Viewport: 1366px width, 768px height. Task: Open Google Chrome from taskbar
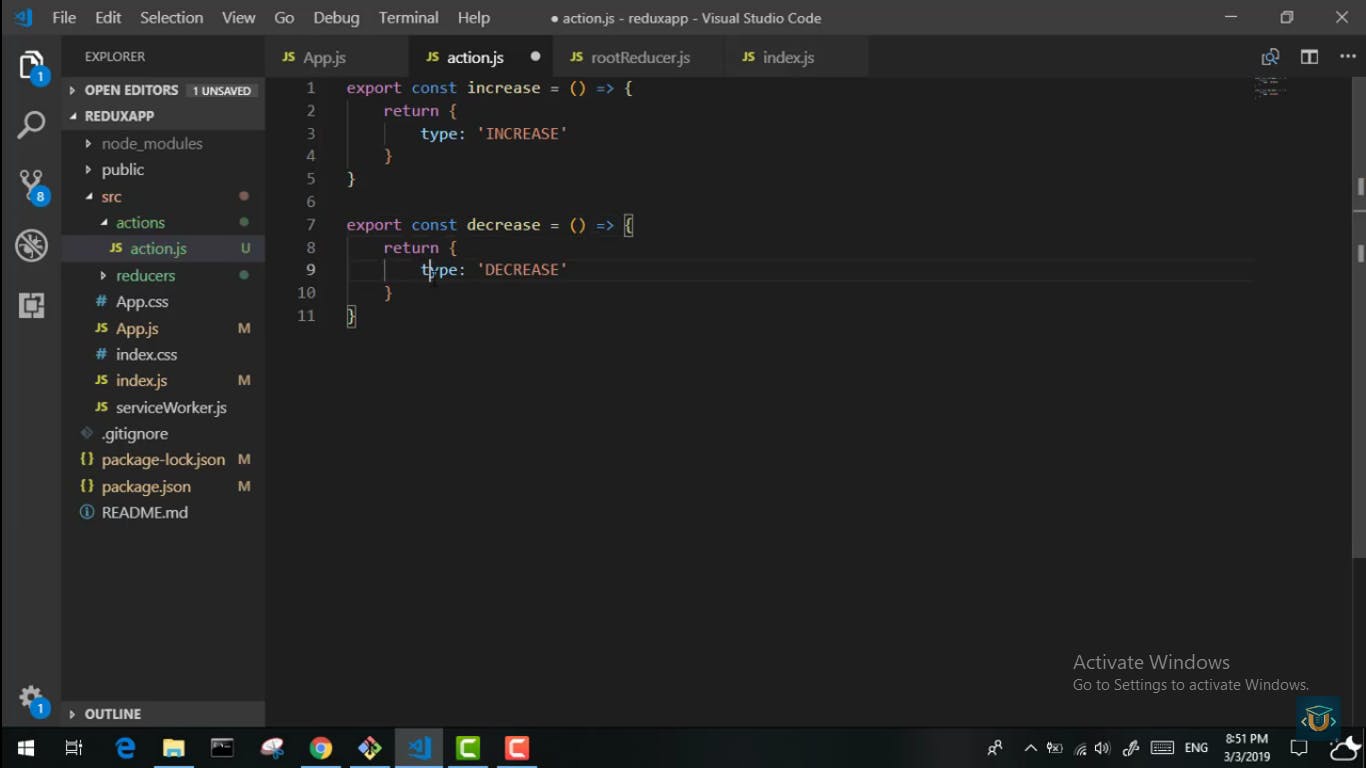(x=320, y=748)
